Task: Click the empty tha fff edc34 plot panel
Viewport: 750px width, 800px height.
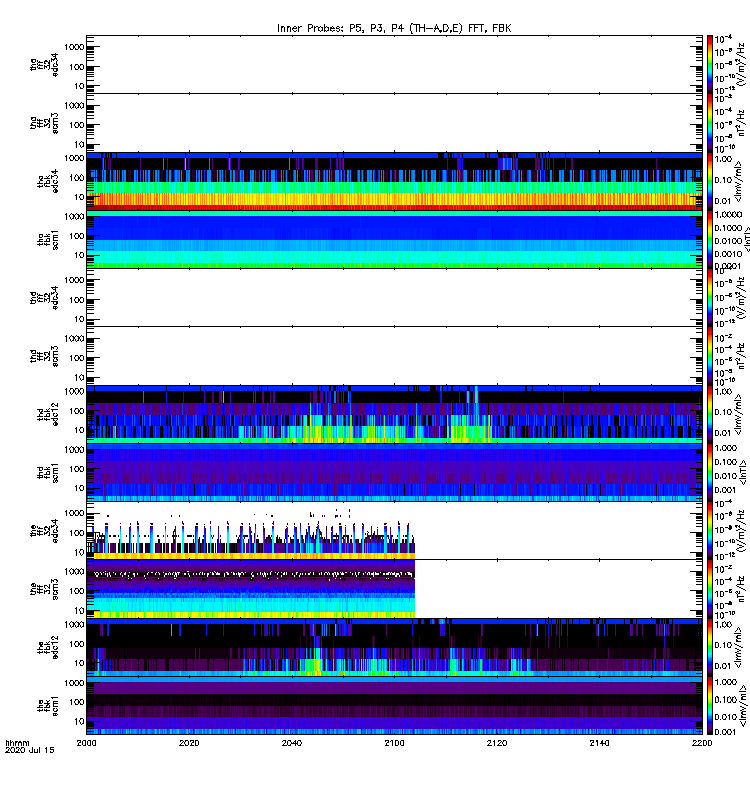Action: [394, 64]
